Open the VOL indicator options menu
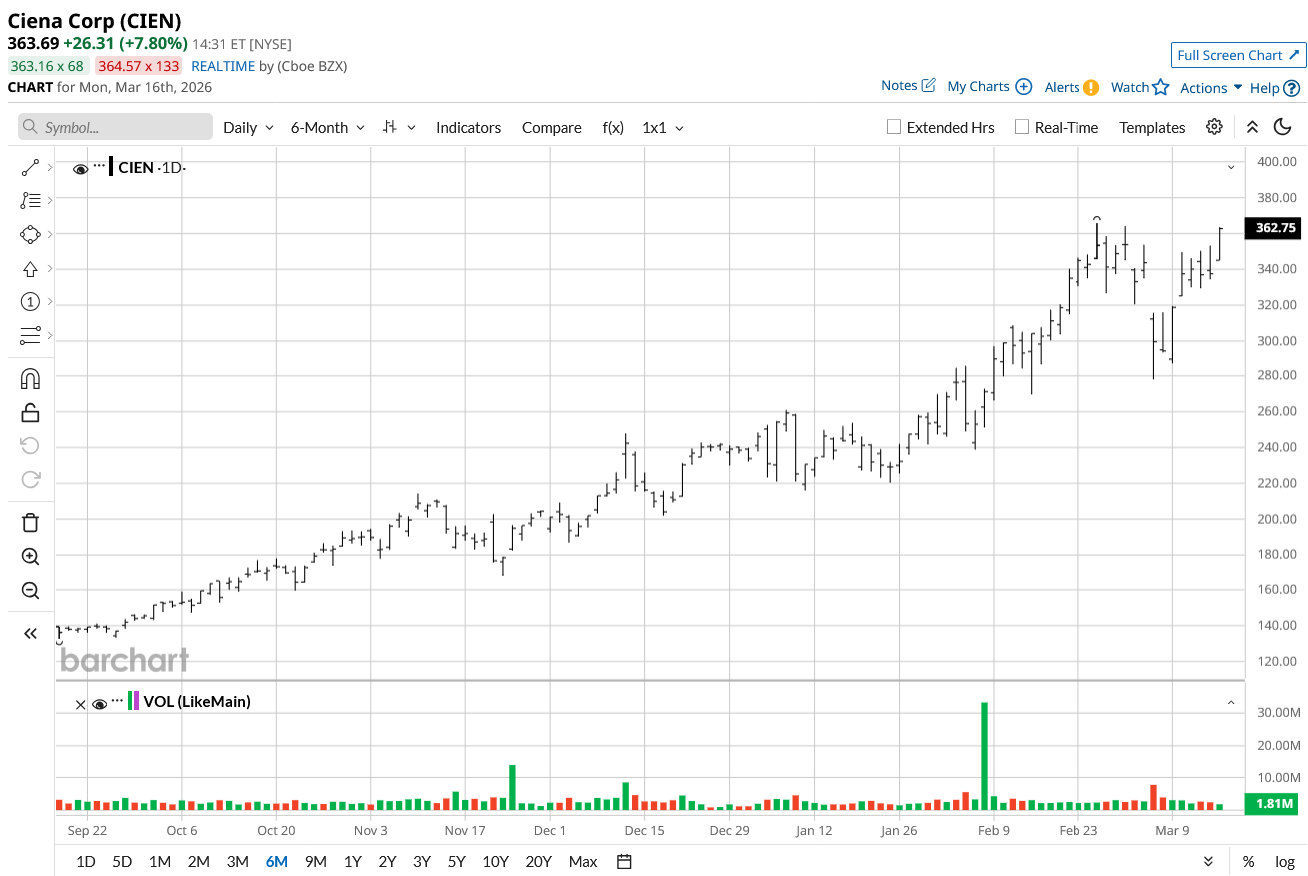This screenshot has width=1308, height=876. click(117, 701)
